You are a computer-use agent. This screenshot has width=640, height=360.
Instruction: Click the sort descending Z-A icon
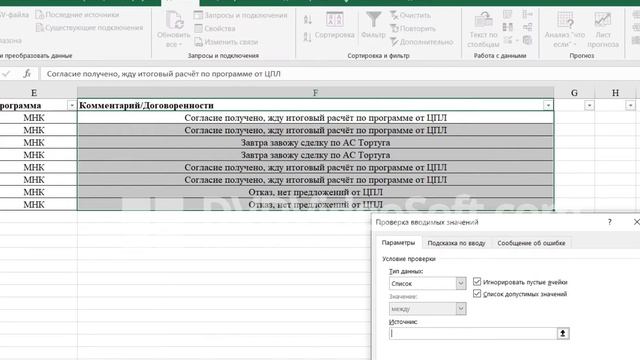click(x=308, y=38)
